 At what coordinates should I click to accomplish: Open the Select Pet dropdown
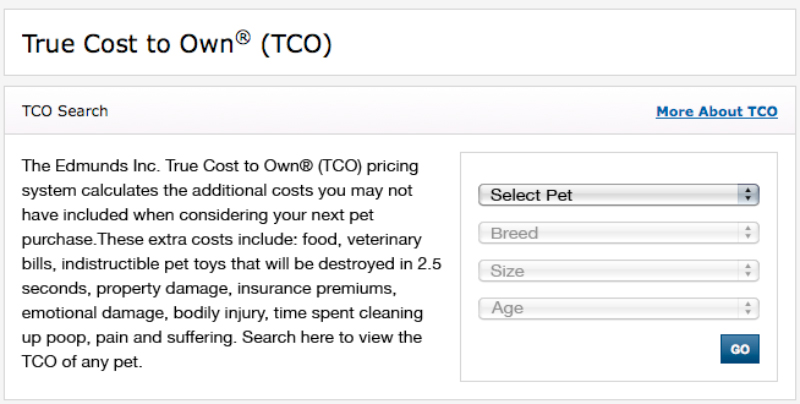point(610,195)
